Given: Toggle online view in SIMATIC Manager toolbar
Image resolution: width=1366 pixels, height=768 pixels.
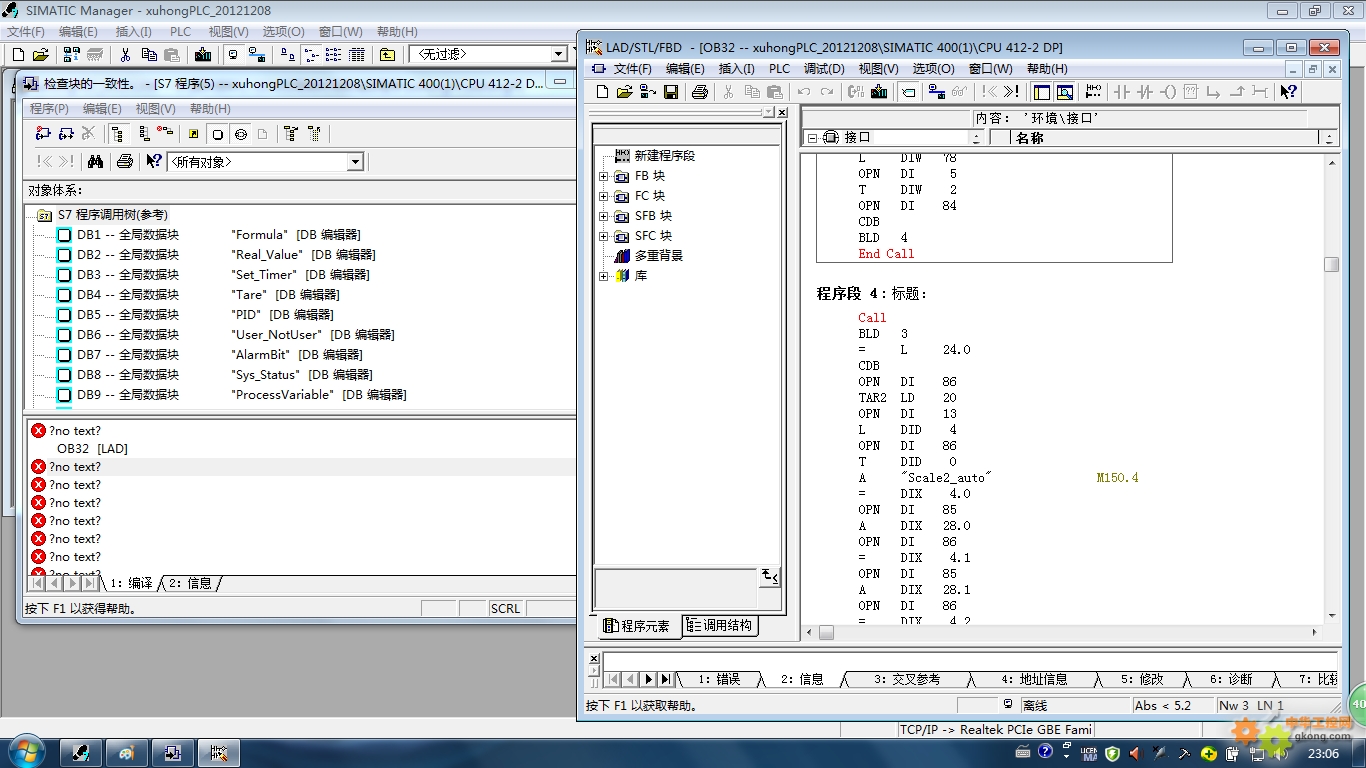Looking at the screenshot, I should (257, 54).
